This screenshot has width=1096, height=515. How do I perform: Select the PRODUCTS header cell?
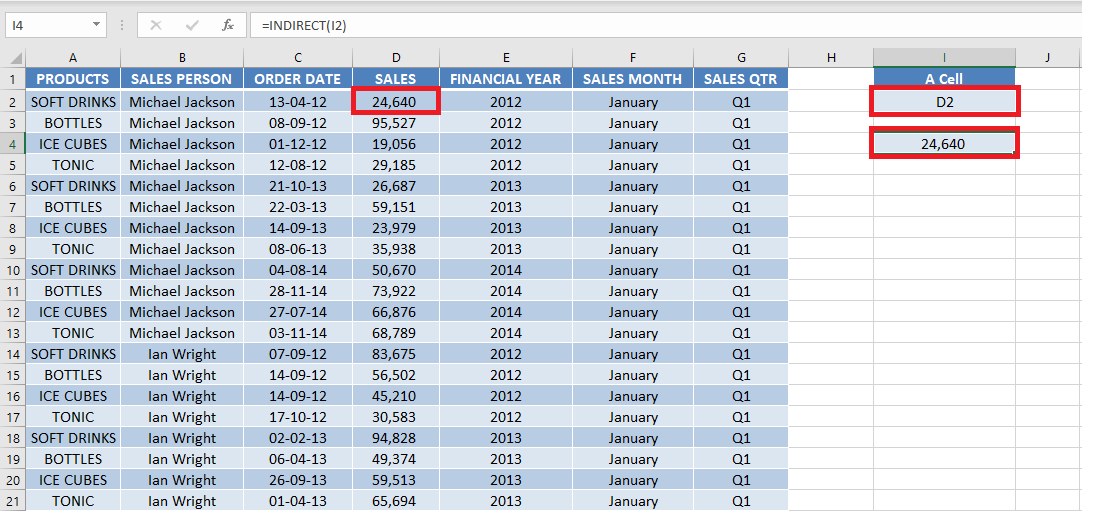[73, 79]
